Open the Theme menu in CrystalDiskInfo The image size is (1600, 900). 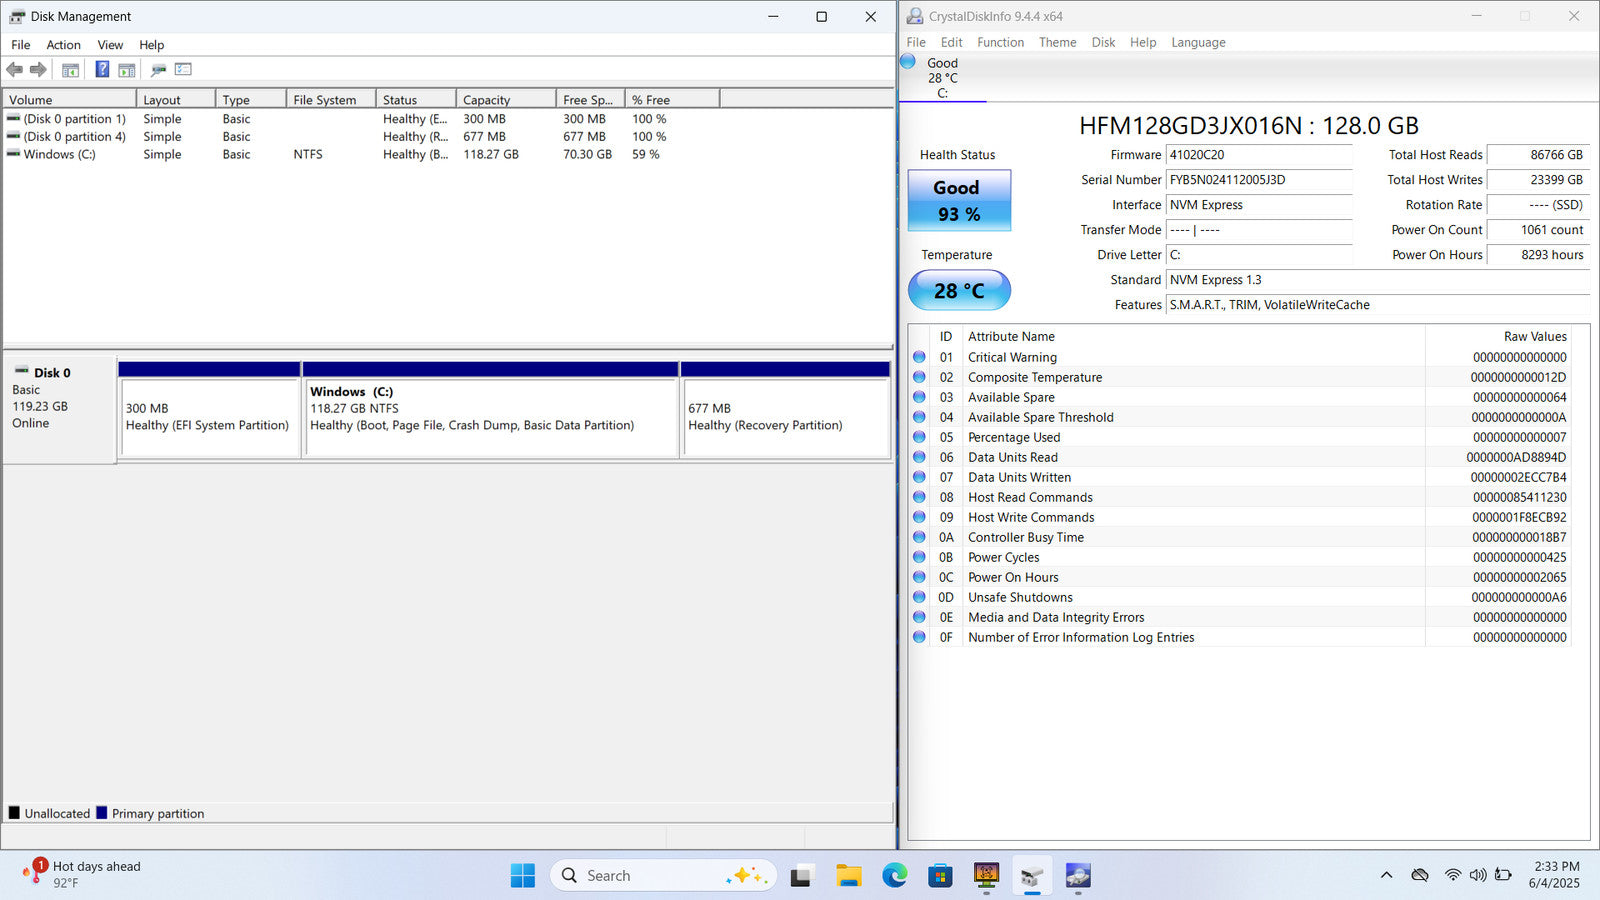pyautogui.click(x=1057, y=42)
